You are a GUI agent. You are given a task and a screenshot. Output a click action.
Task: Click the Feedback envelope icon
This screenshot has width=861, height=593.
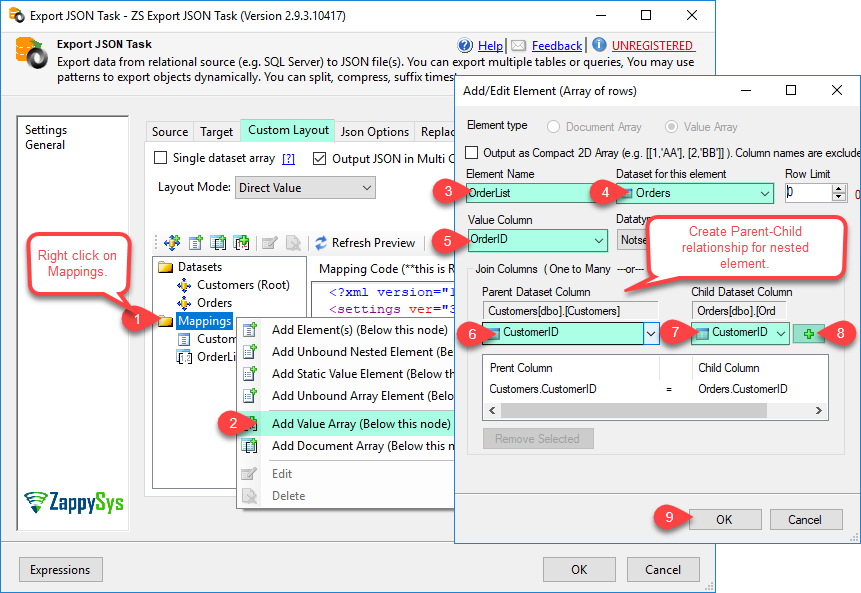518,46
